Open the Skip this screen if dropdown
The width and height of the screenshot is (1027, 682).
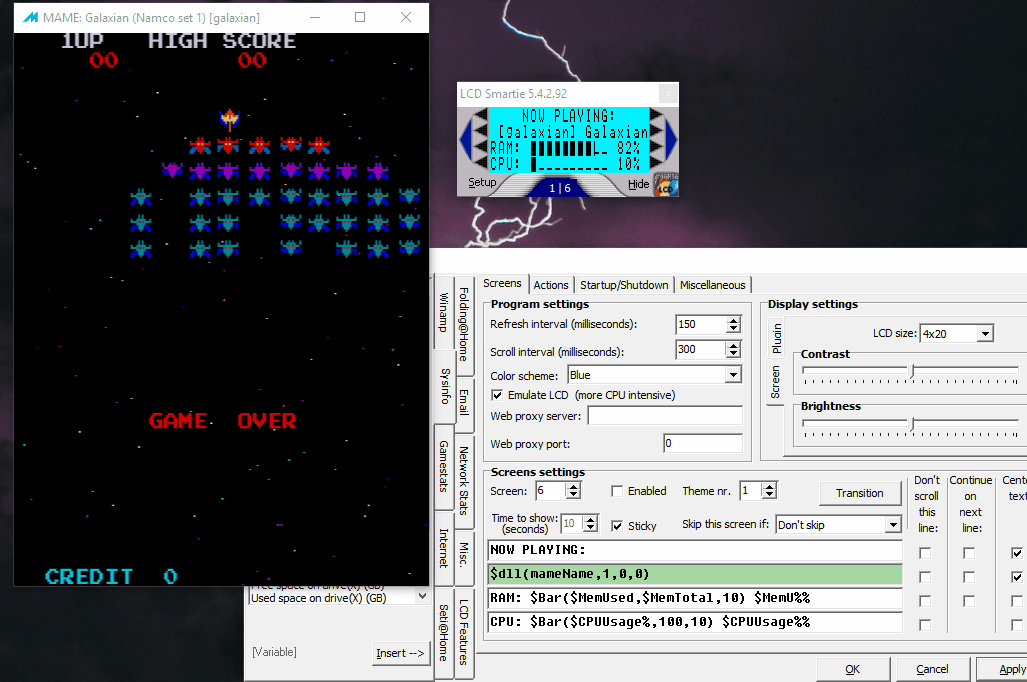(x=893, y=525)
